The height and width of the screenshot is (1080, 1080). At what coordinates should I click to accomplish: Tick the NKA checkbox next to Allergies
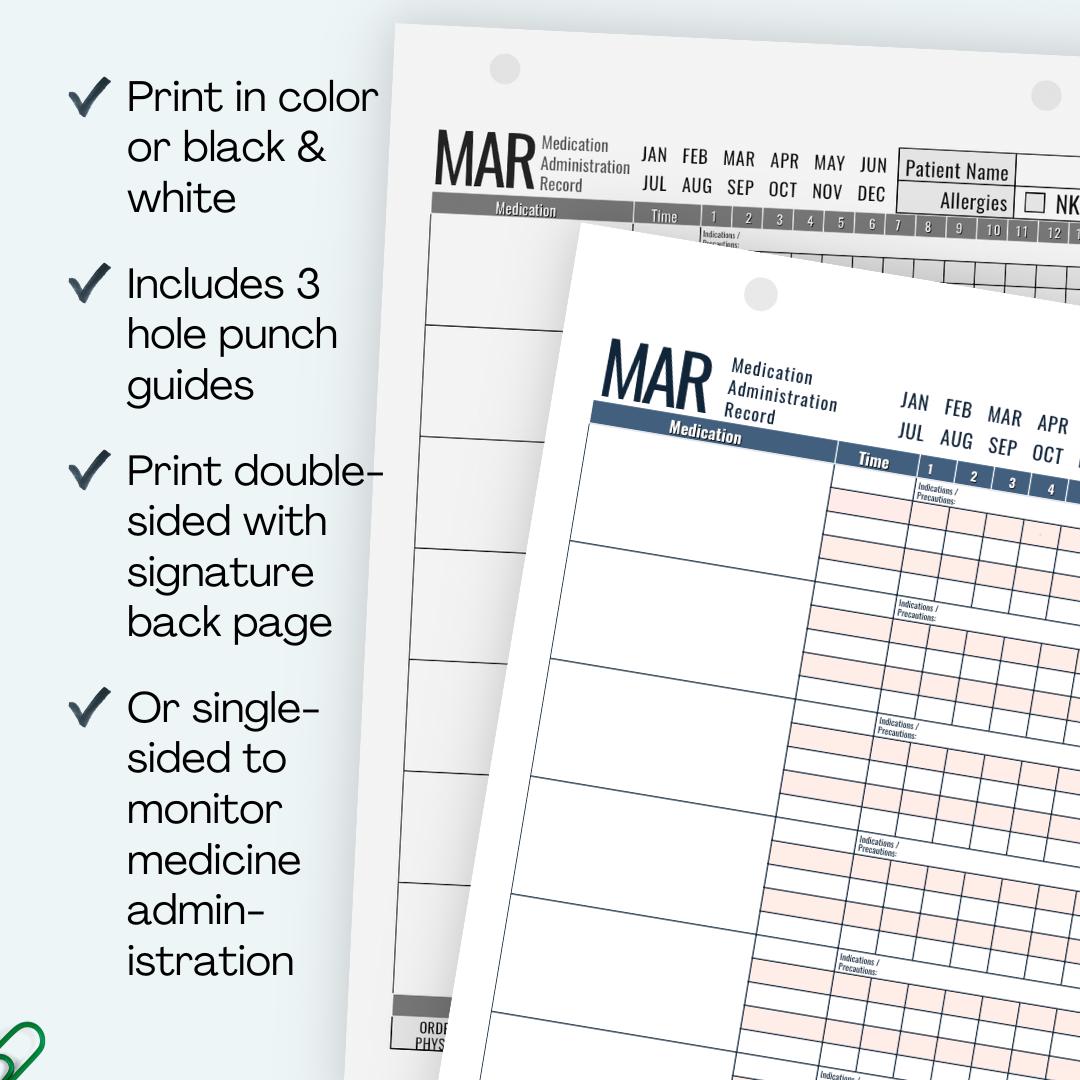click(1035, 202)
